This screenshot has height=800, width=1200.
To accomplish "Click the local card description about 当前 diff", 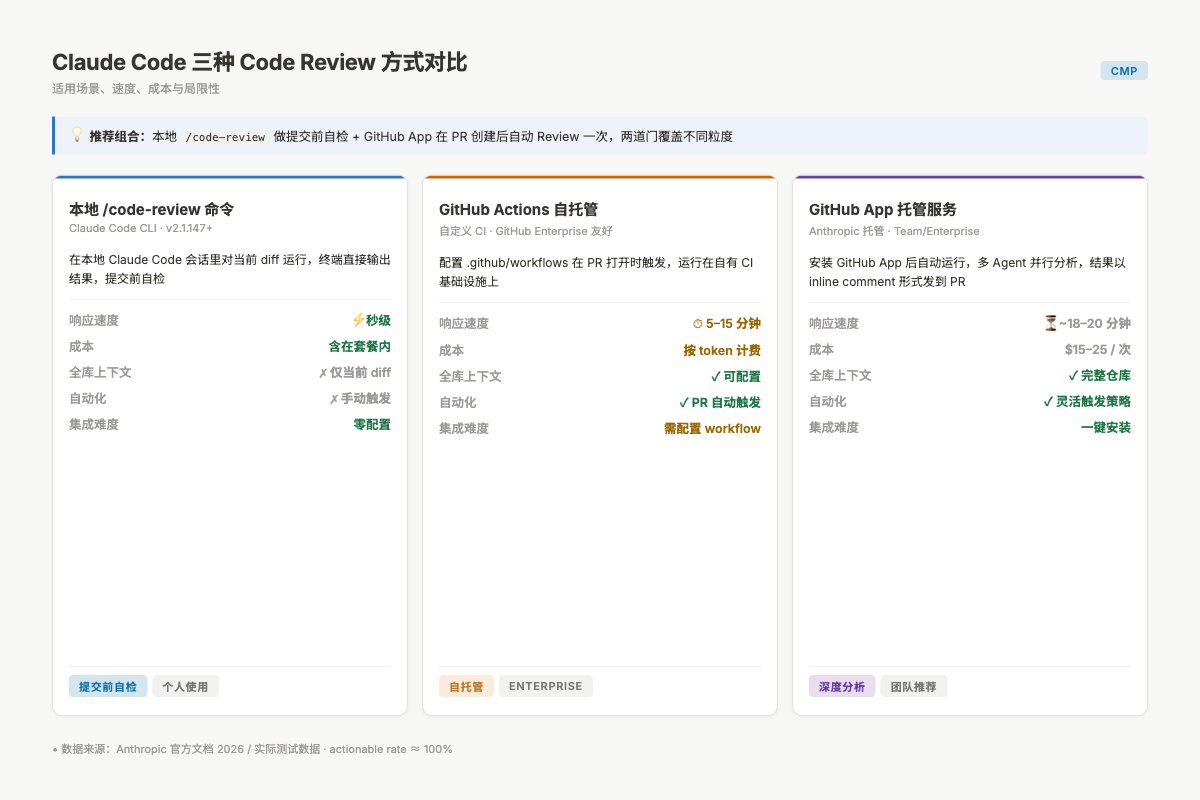I will tap(230, 269).
